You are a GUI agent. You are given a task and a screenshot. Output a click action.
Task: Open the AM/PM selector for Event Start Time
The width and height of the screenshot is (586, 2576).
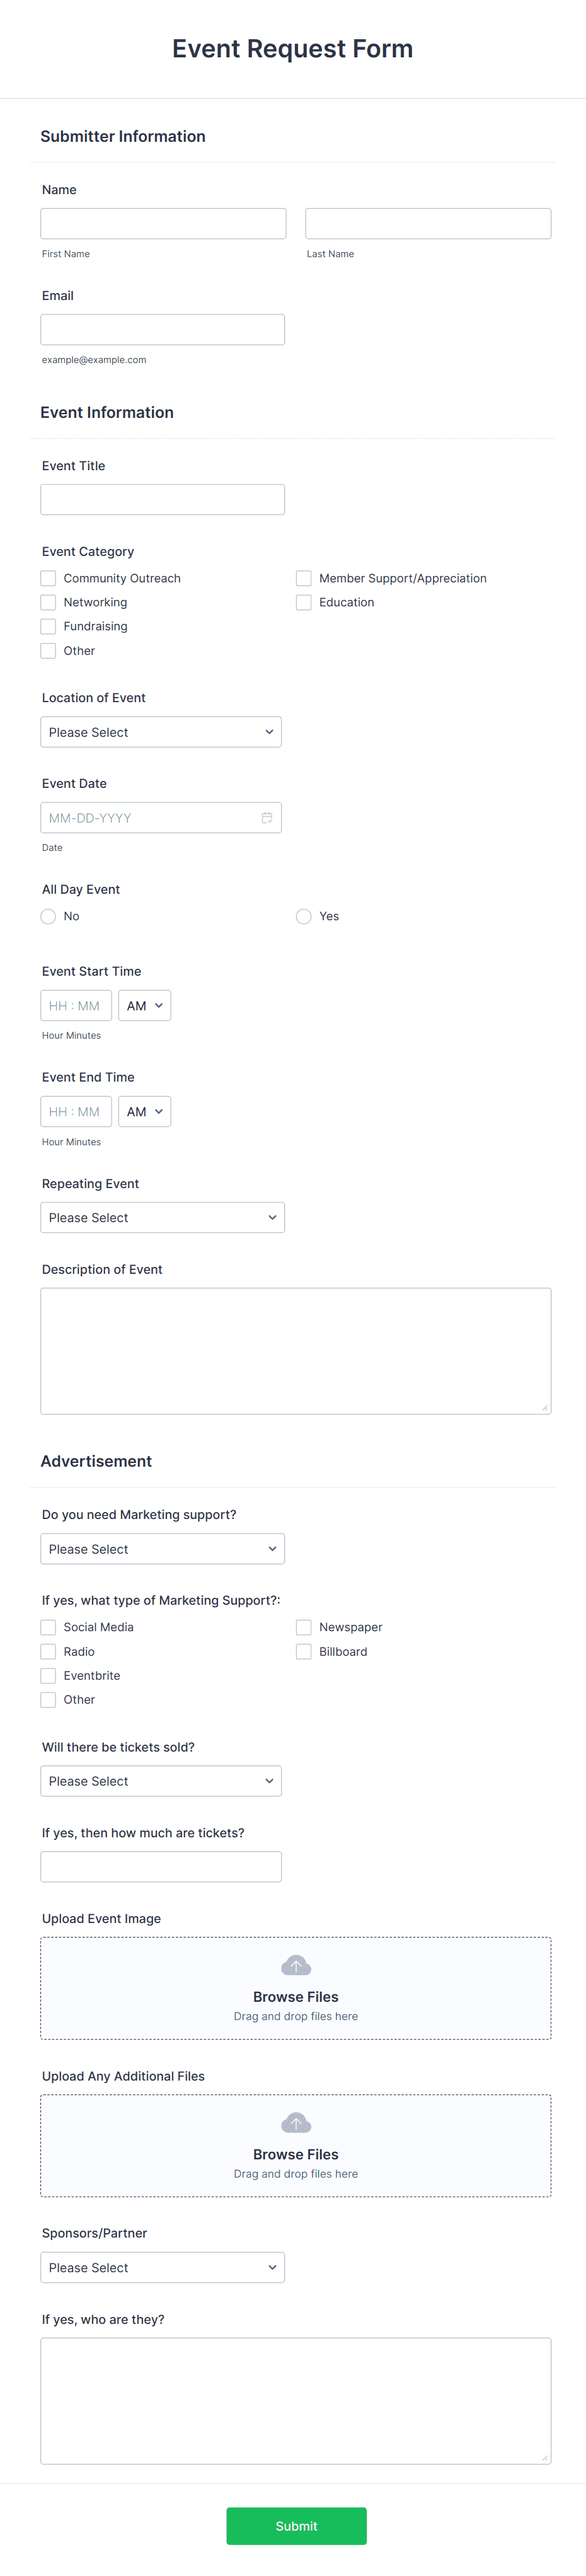144,1005
